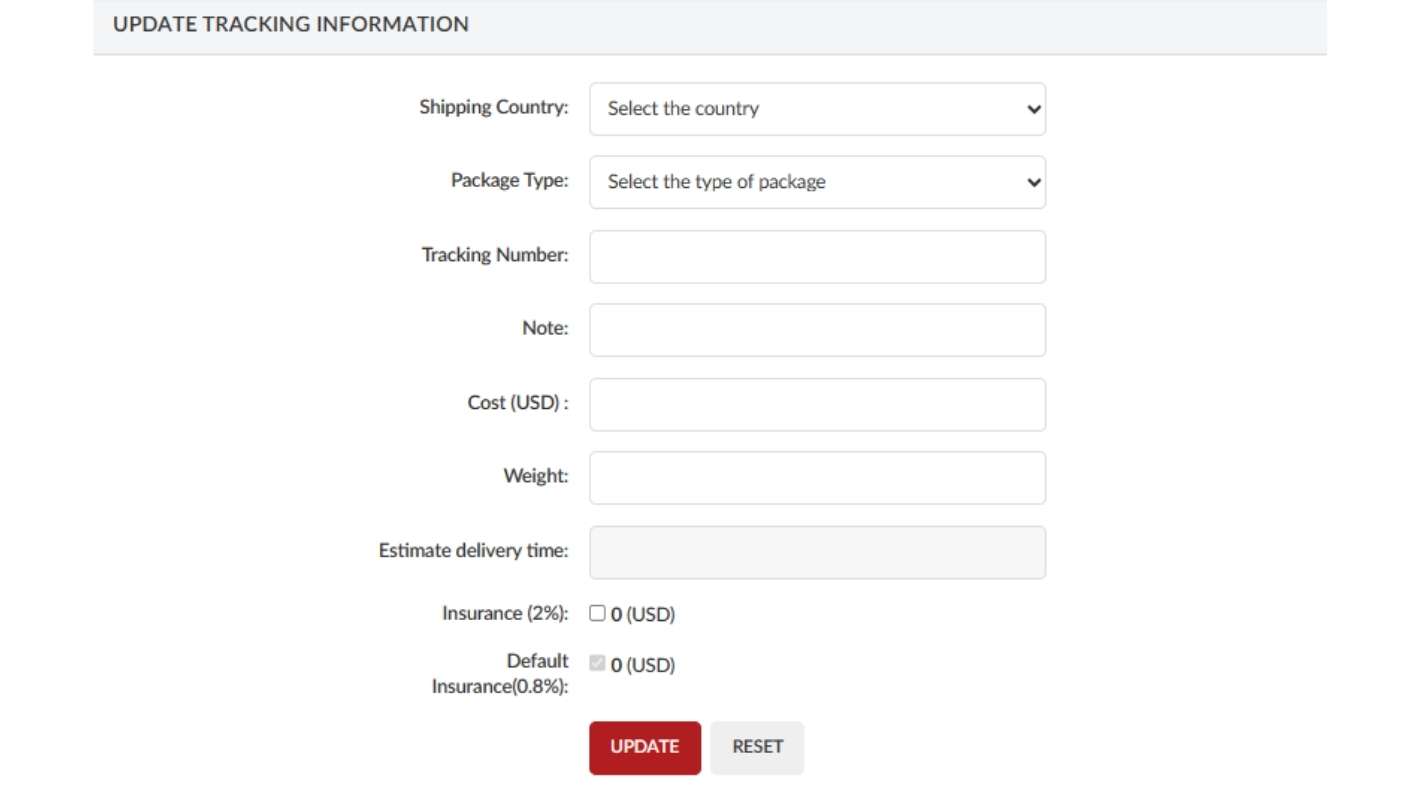
Task: Click into the Tracking Number field
Action: [816, 257]
